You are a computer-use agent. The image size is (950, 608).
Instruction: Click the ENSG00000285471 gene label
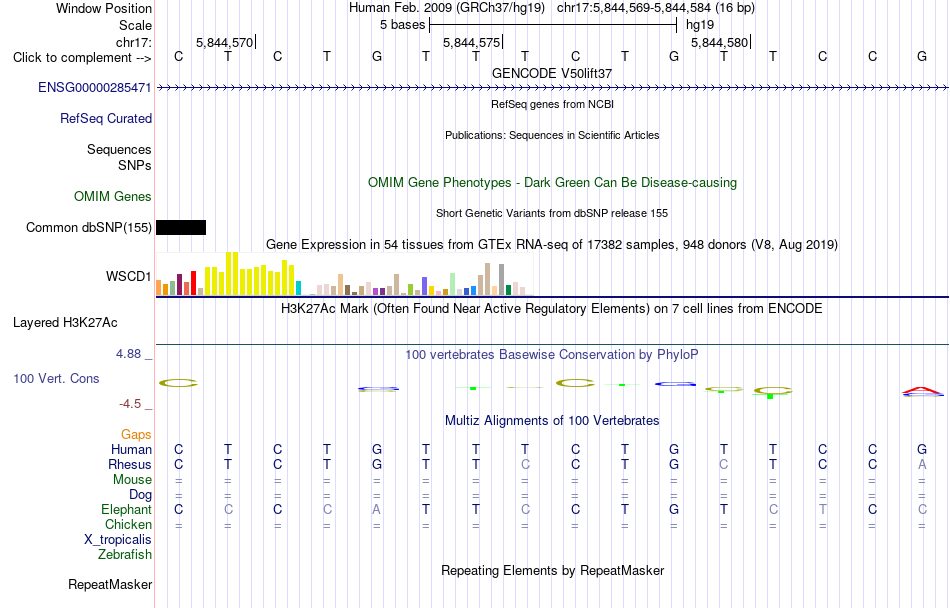pyautogui.click(x=95, y=88)
